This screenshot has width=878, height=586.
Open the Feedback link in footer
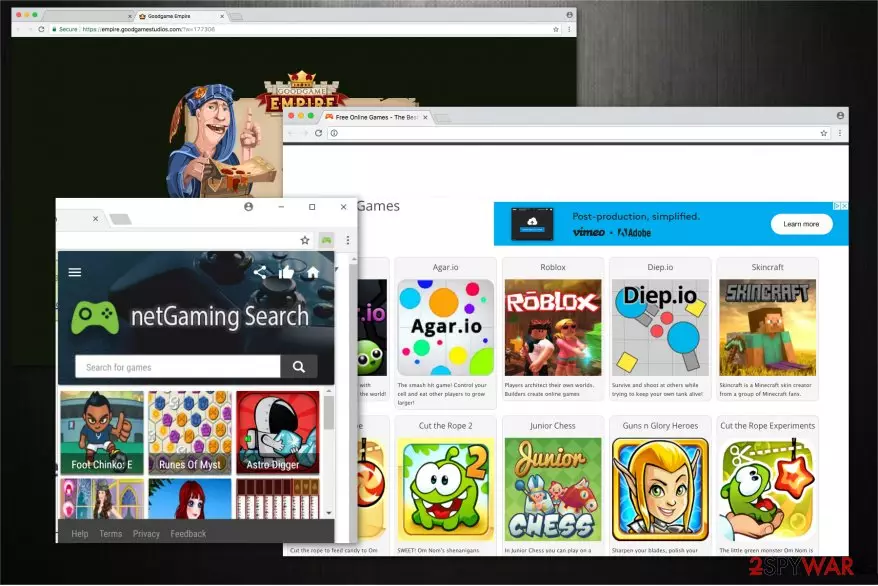coord(188,533)
